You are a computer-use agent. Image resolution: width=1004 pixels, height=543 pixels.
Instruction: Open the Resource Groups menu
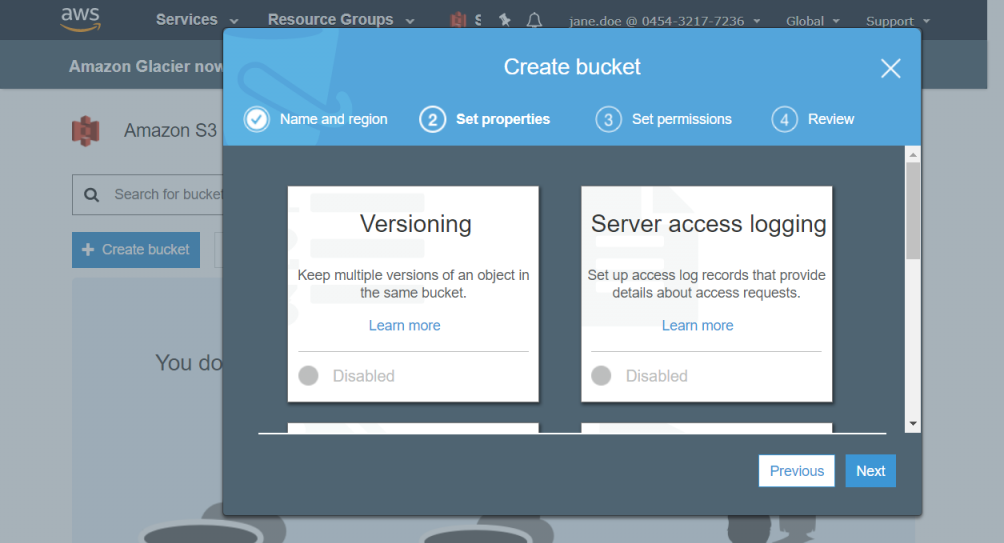(330, 20)
